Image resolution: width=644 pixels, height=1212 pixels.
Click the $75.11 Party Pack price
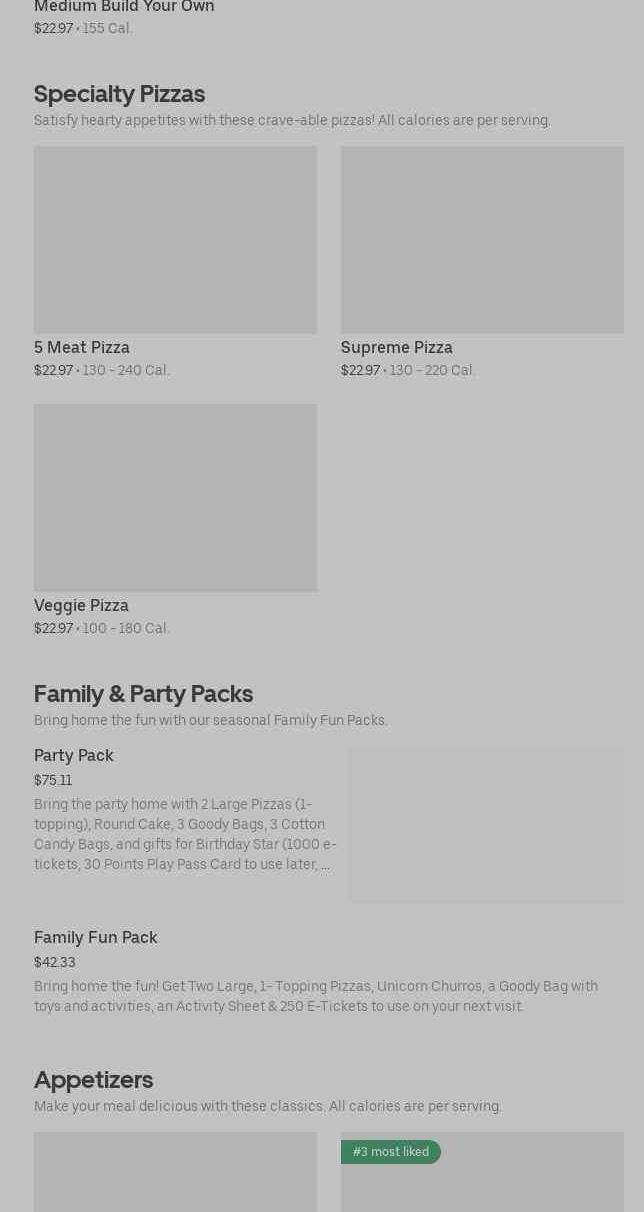pos(53,780)
